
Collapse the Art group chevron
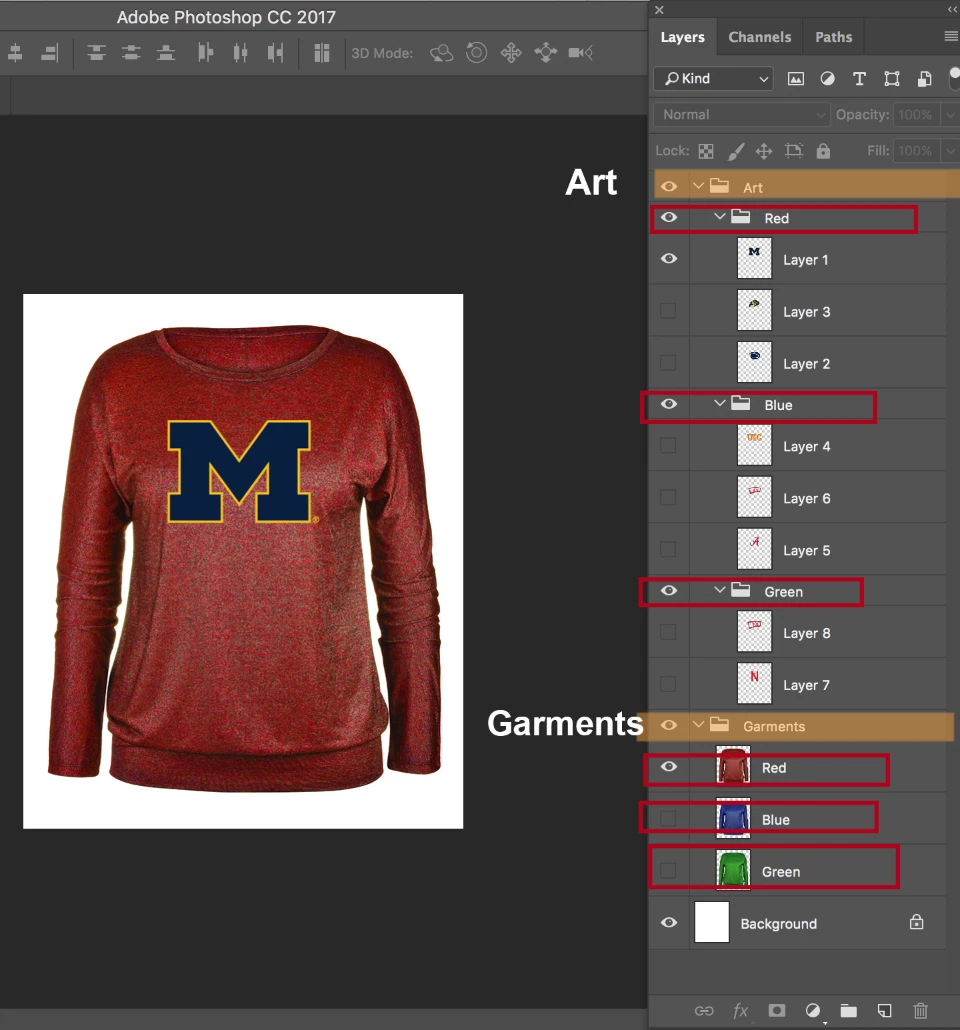coord(698,187)
